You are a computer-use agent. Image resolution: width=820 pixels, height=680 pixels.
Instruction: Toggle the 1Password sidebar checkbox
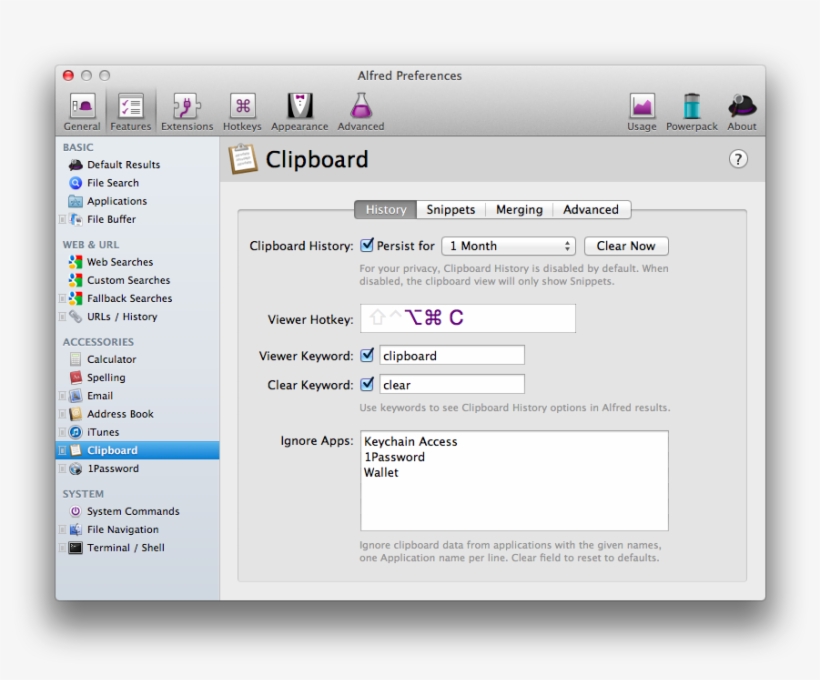tap(62, 469)
